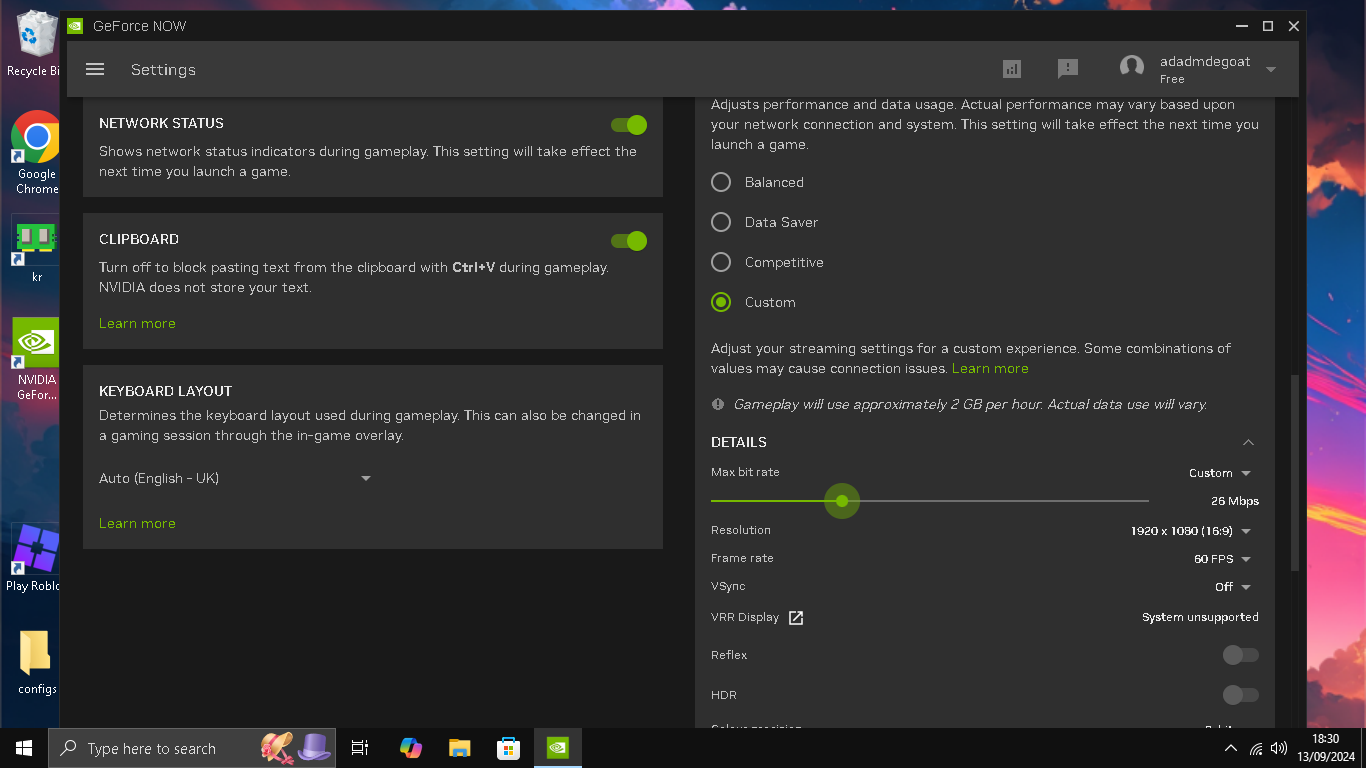Open the Max bit rate Custom dropdown

click(1220, 473)
